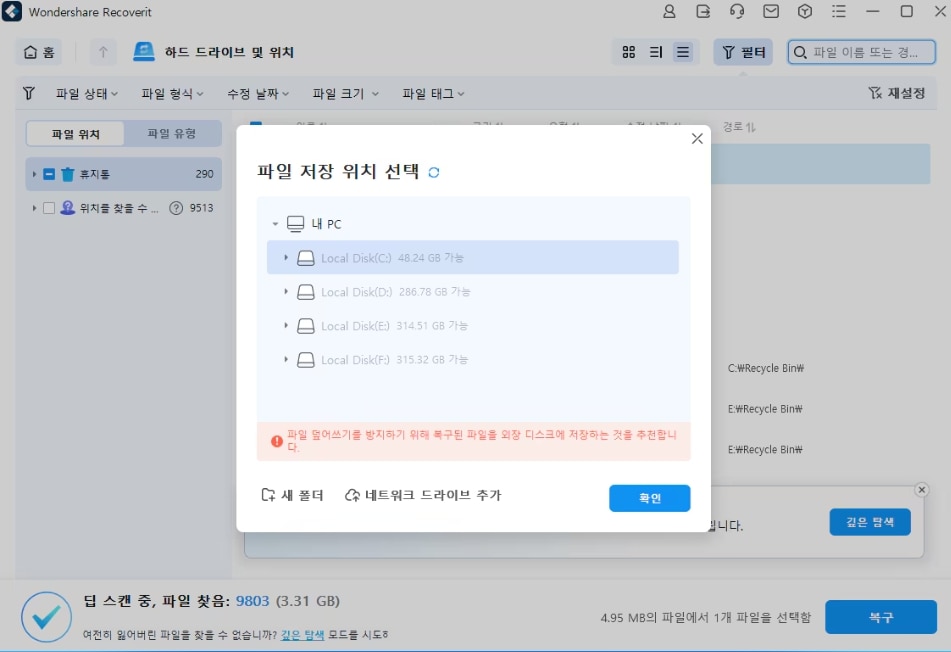Expand Local Disk(E:) node

[x=286, y=326]
